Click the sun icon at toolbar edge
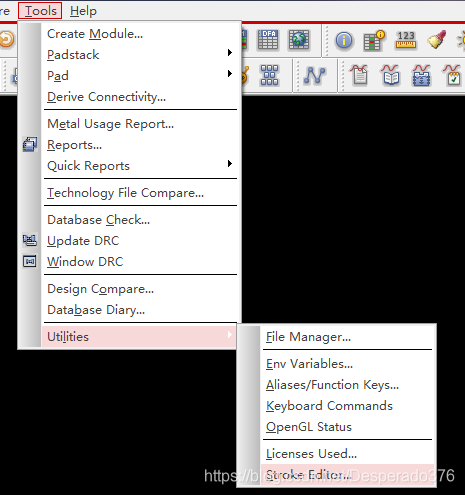Image resolution: width=465 pixels, height=495 pixels. 461,40
